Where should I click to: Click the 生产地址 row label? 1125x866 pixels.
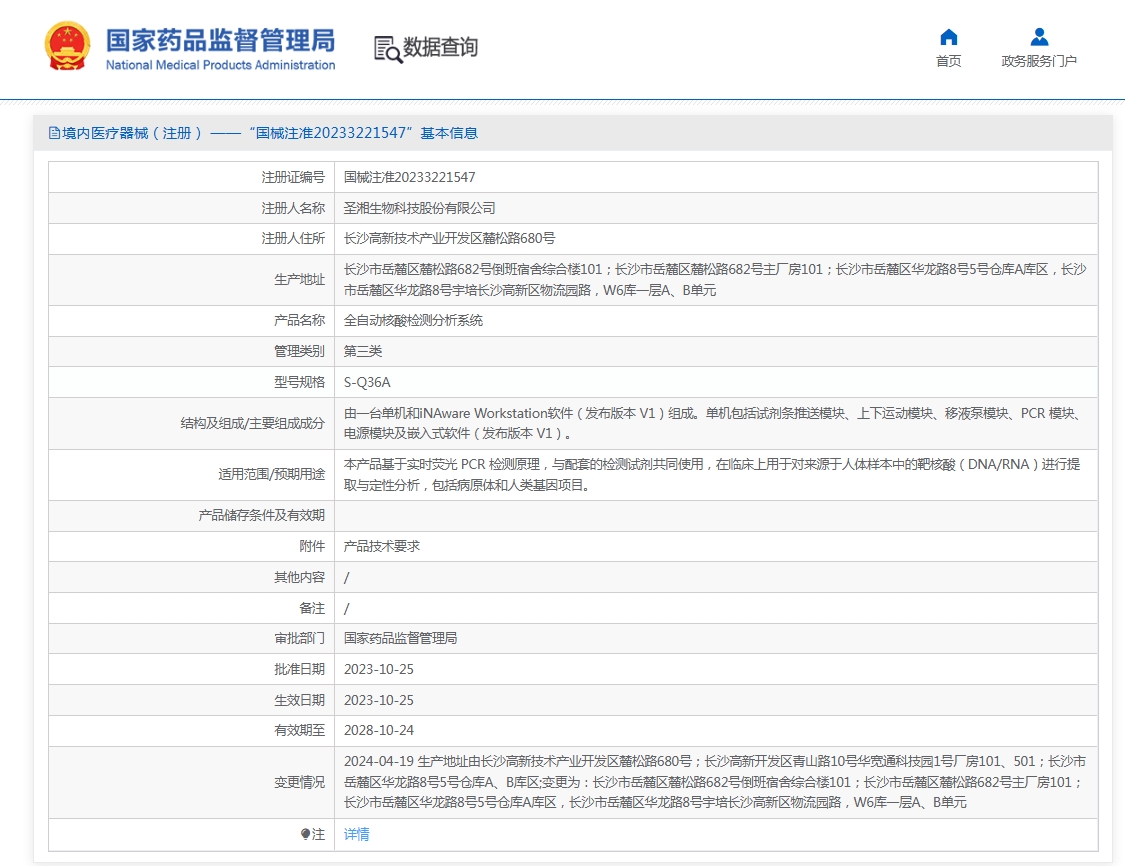(x=299, y=279)
